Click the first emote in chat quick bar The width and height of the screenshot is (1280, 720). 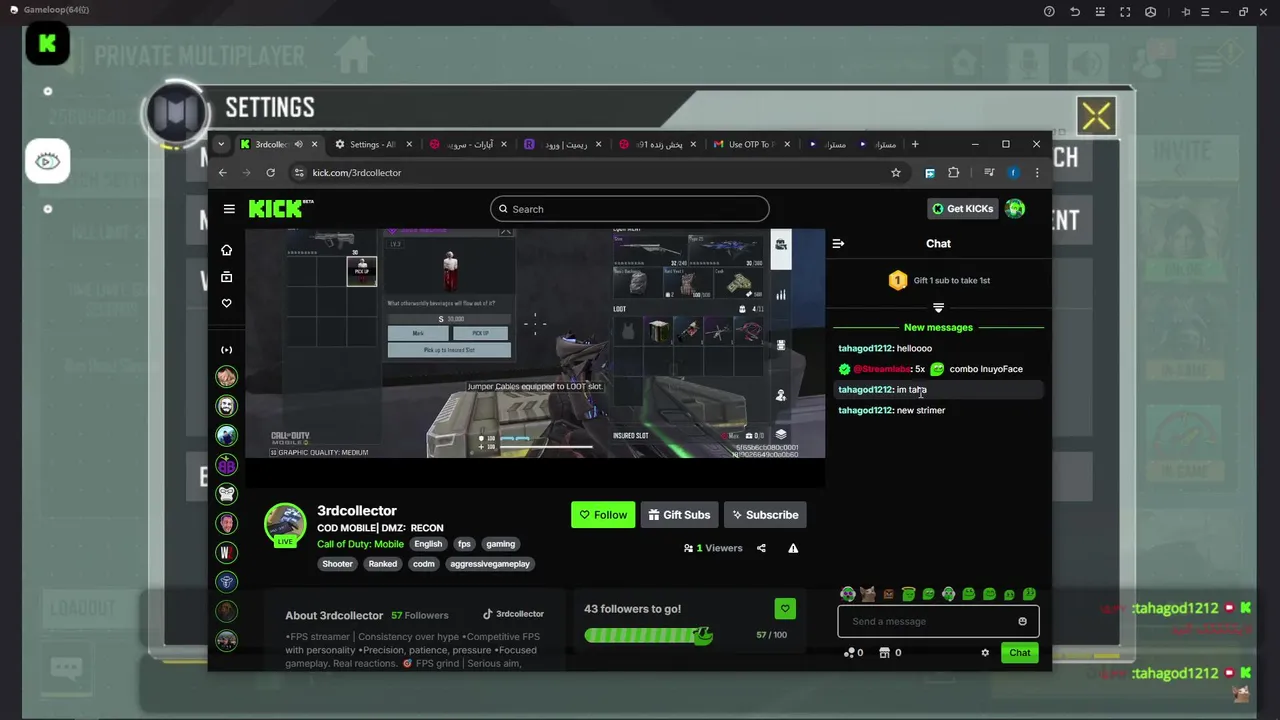[848, 594]
